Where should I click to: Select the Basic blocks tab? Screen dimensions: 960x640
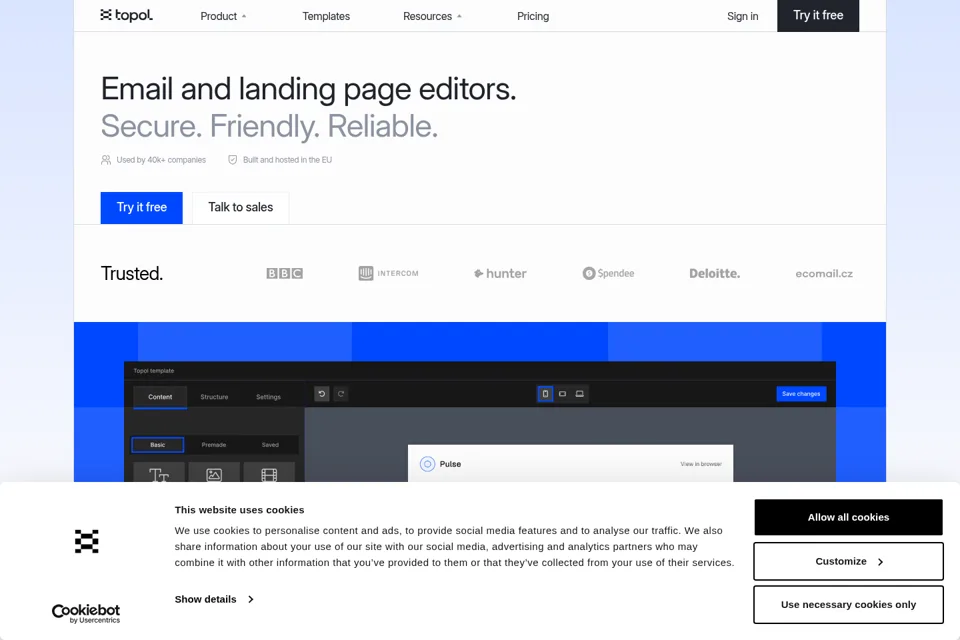click(157, 445)
